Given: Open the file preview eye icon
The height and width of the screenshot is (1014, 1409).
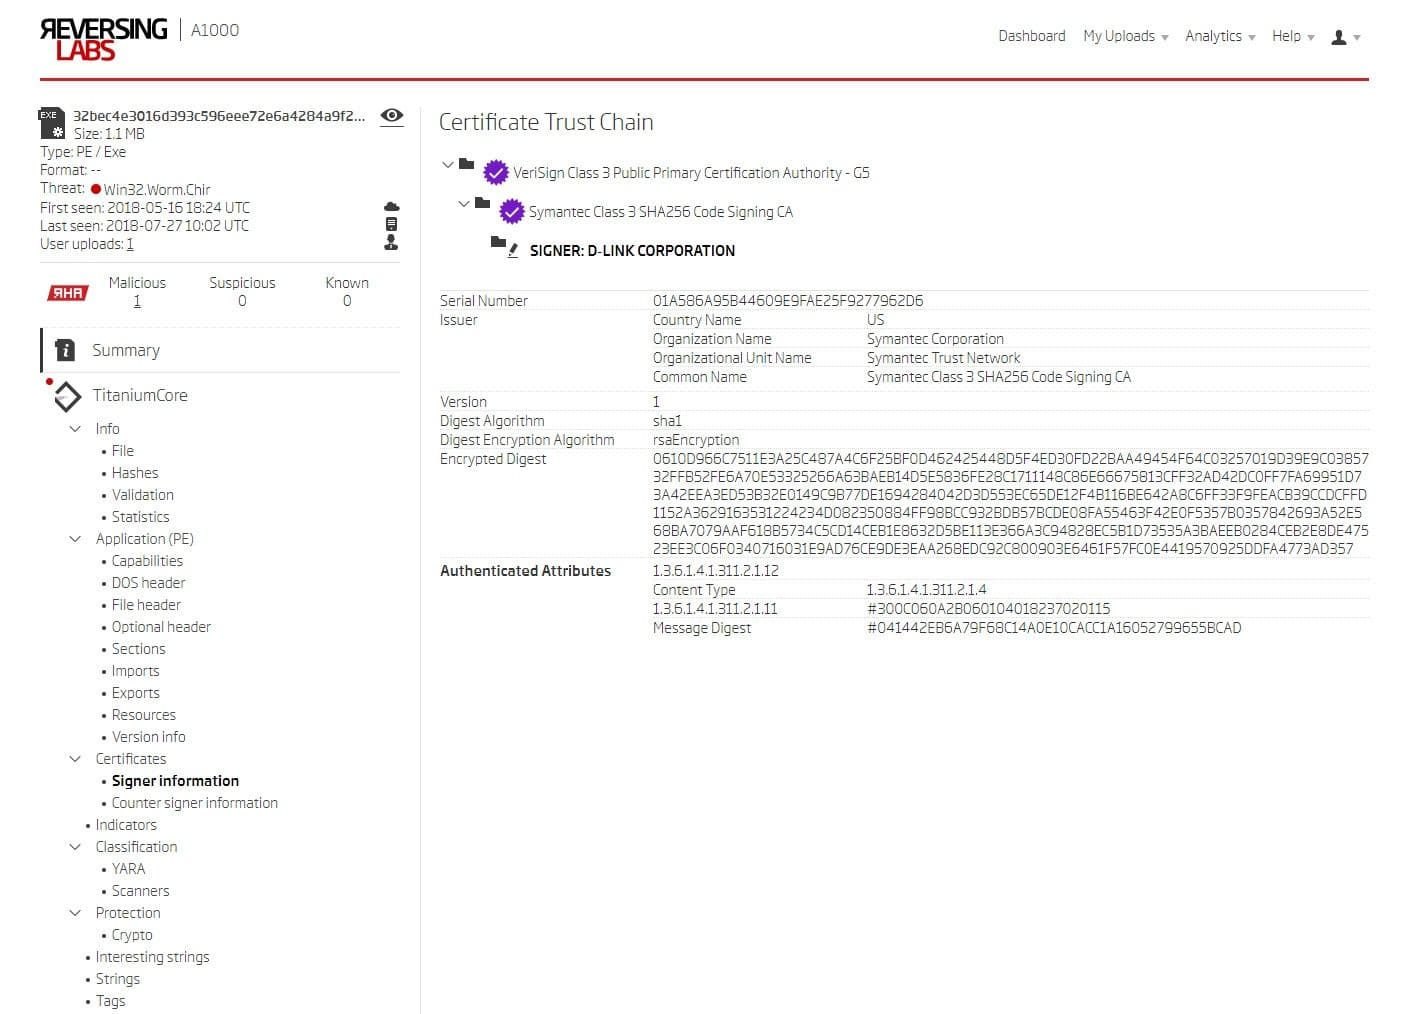Looking at the screenshot, I should [391, 117].
